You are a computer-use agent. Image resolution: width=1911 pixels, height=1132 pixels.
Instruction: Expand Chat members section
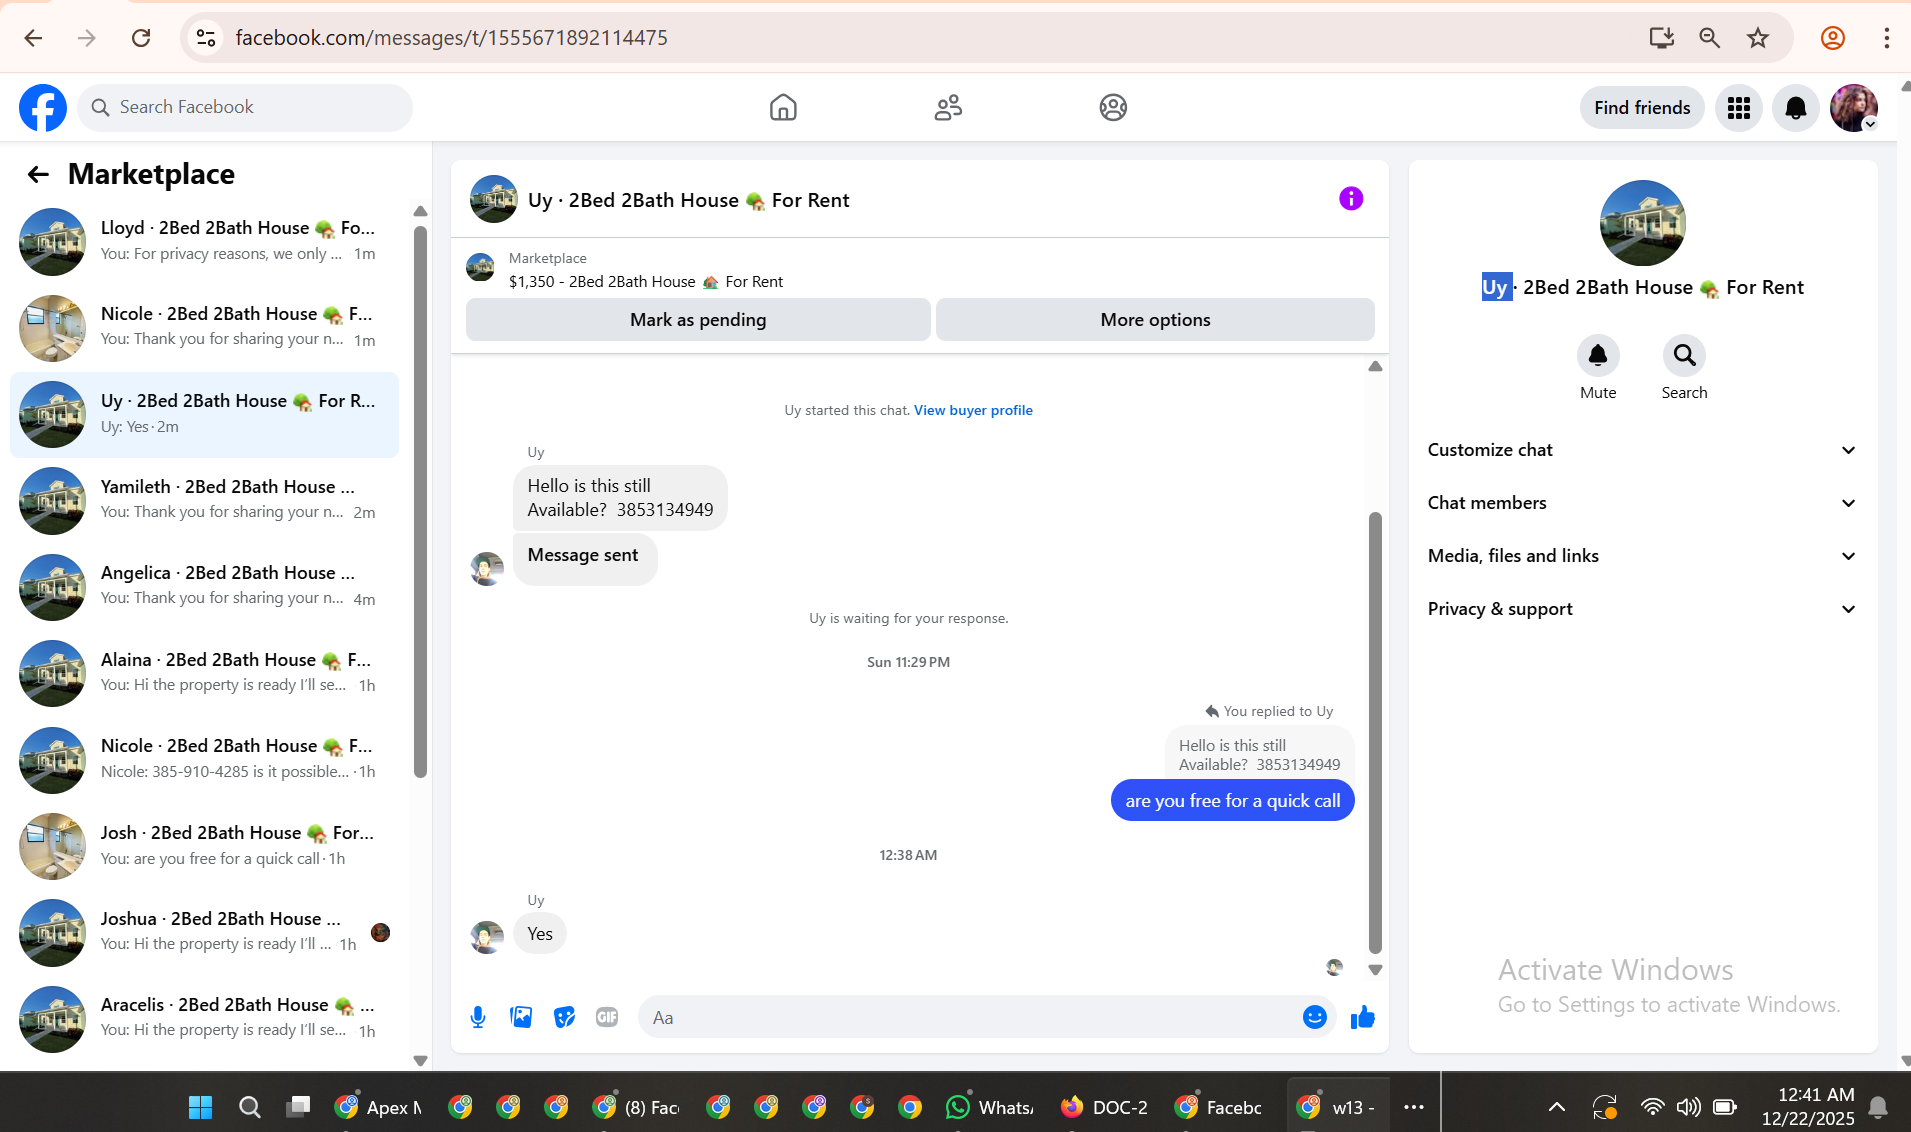point(1642,503)
